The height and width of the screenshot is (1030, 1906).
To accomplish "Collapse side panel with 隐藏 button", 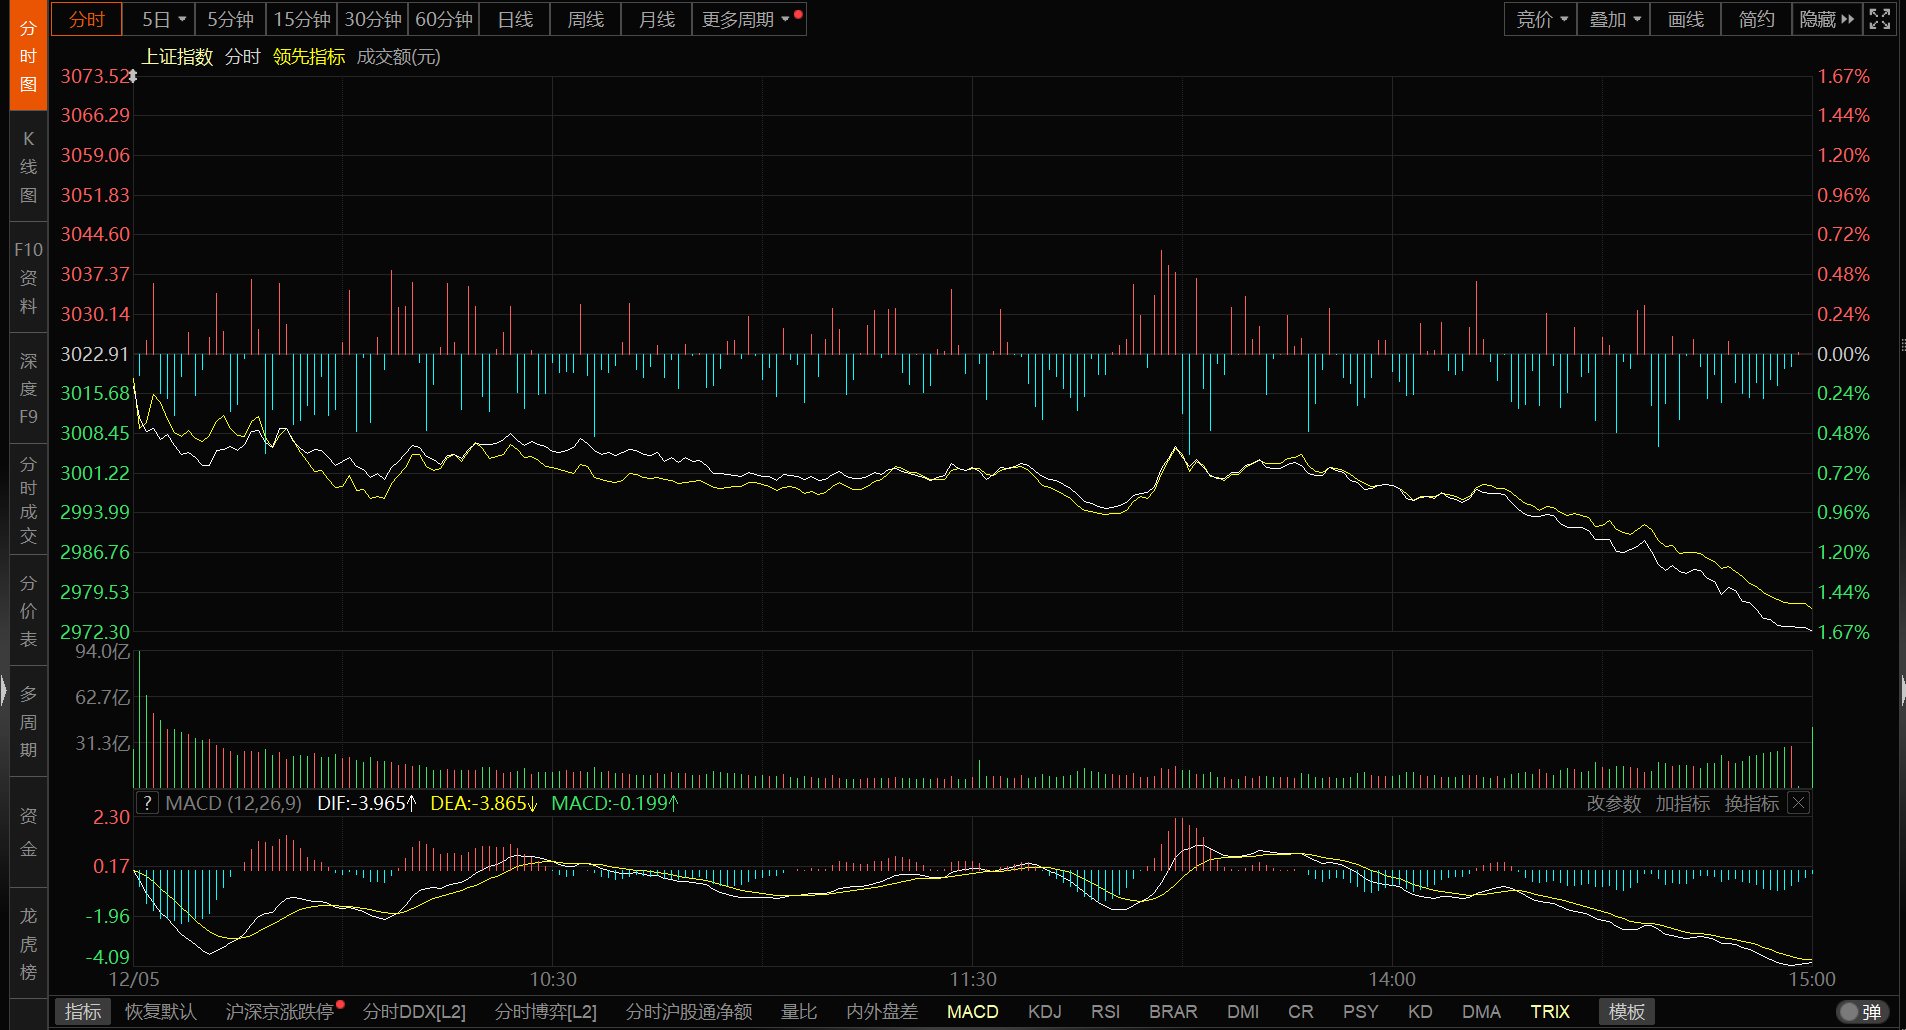I will pyautogui.click(x=1826, y=19).
